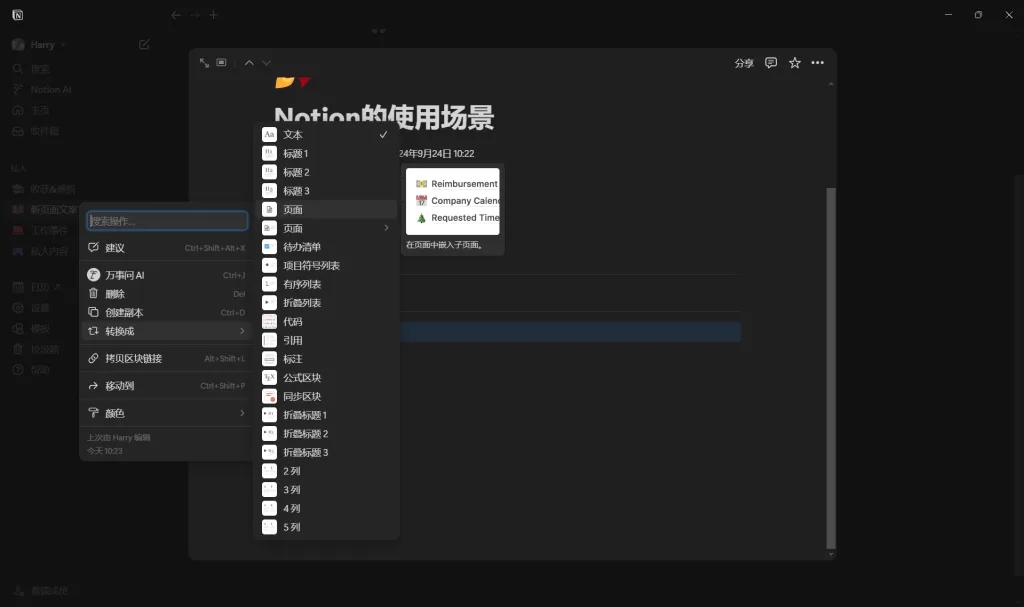
Task: Choose 万事问 AI in the context menu
Action: point(167,275)
